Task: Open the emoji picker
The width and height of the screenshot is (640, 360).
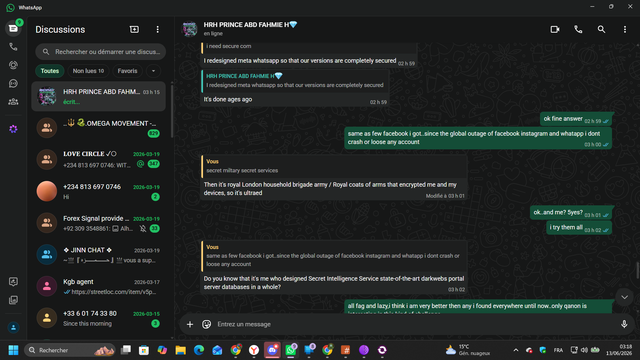Action: [207, 324]
